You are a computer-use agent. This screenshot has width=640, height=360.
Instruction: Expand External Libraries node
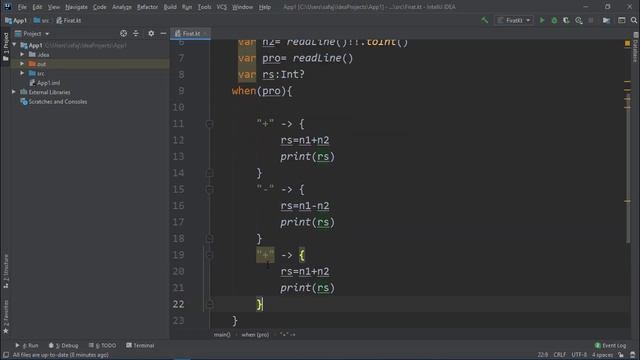14,92
